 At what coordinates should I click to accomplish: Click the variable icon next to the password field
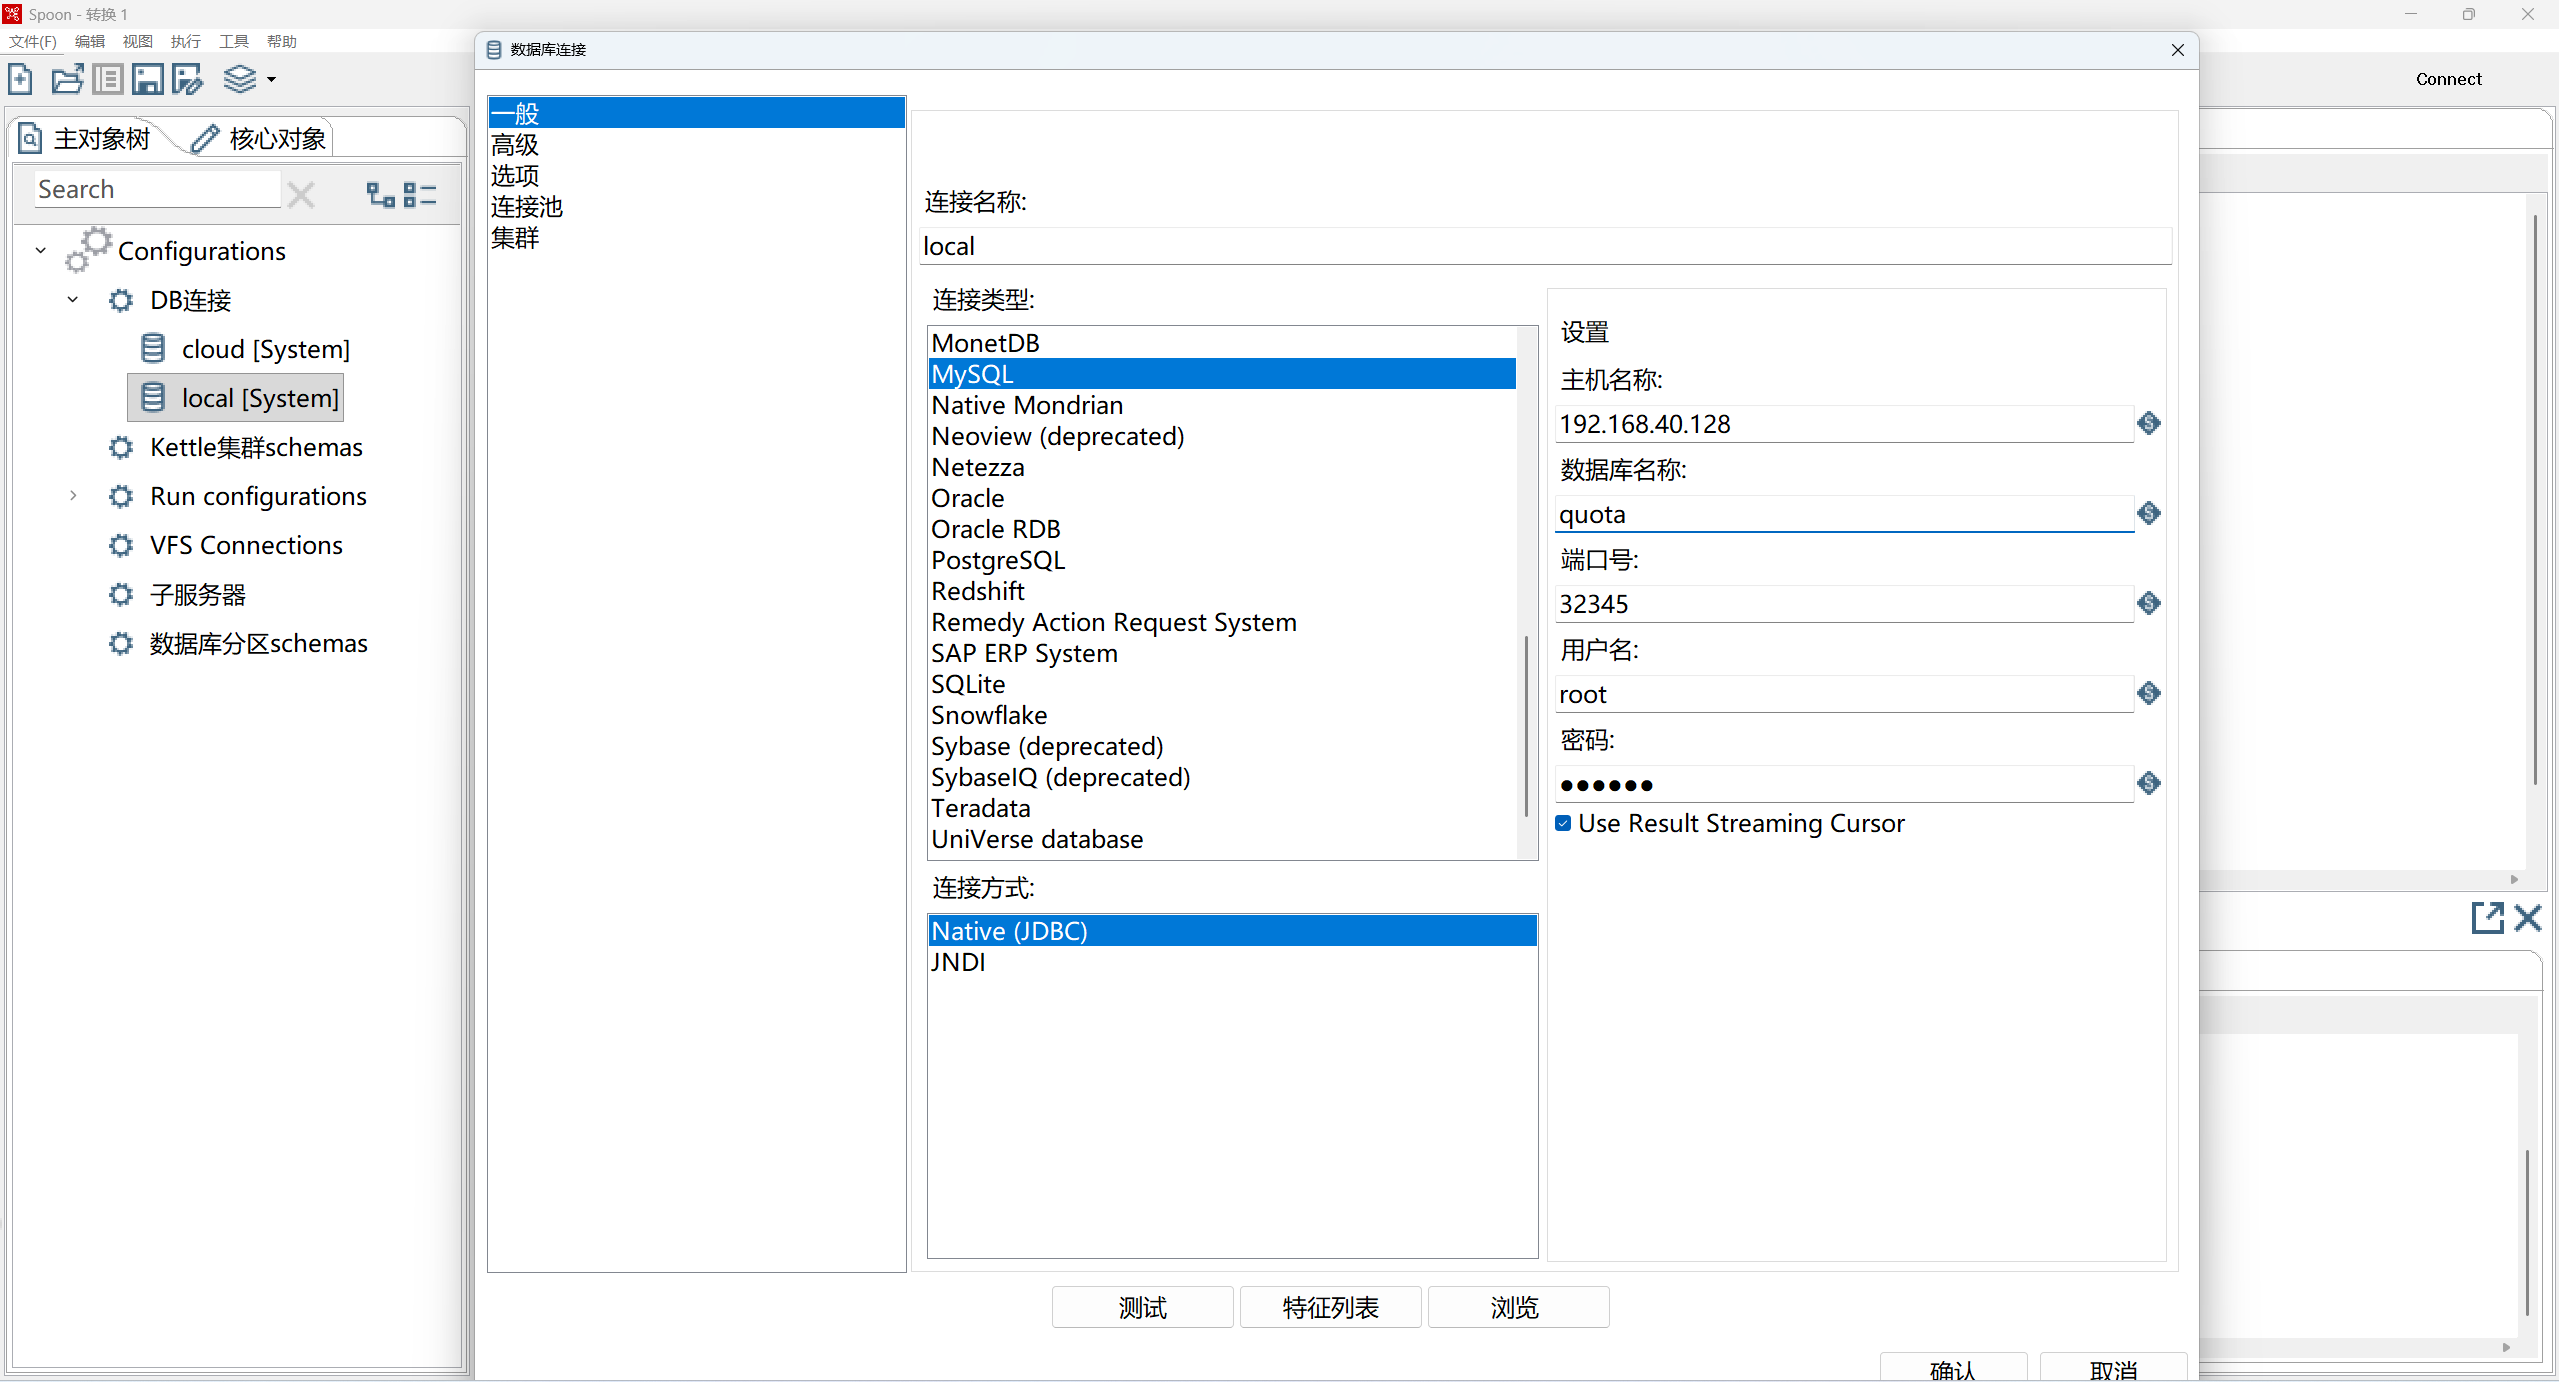2148,783
